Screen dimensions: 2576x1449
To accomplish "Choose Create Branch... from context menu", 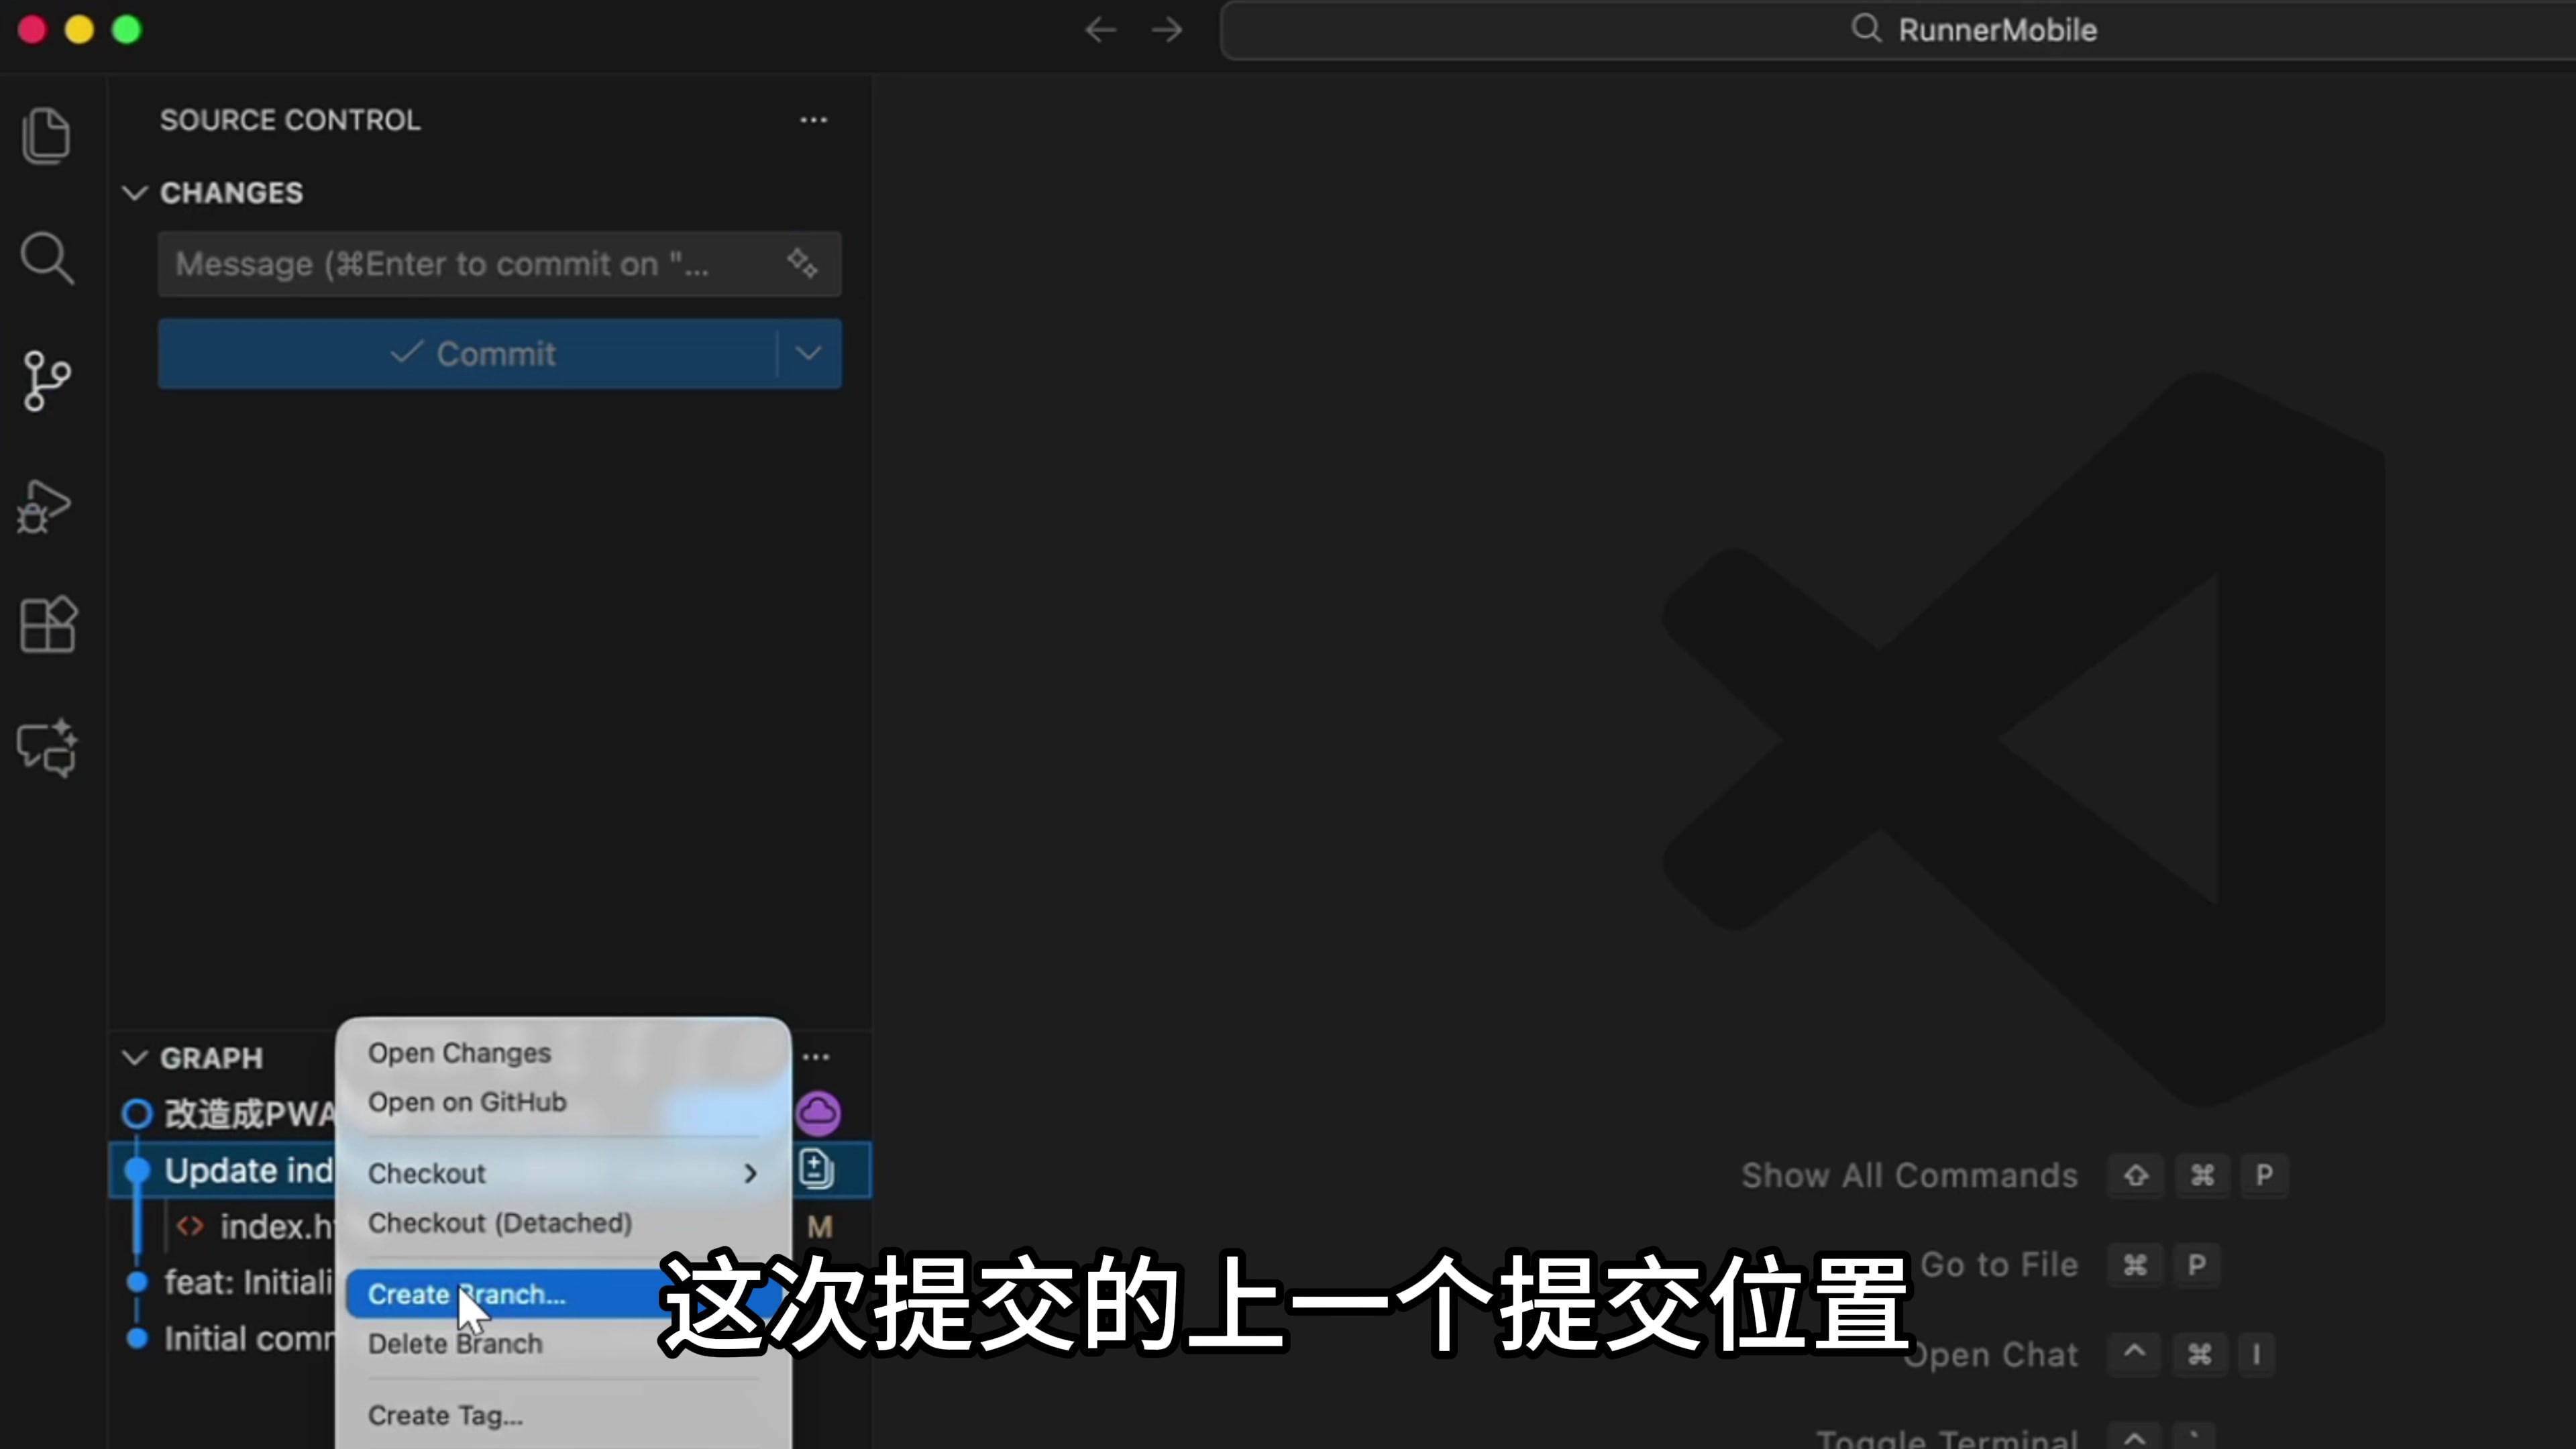I will tap(467, 1294).
